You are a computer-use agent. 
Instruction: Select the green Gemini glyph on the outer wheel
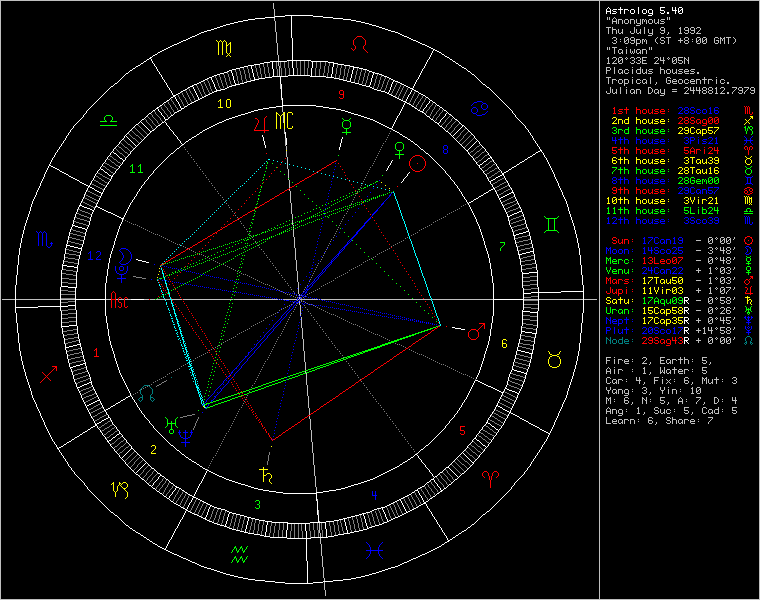(552, 224)
